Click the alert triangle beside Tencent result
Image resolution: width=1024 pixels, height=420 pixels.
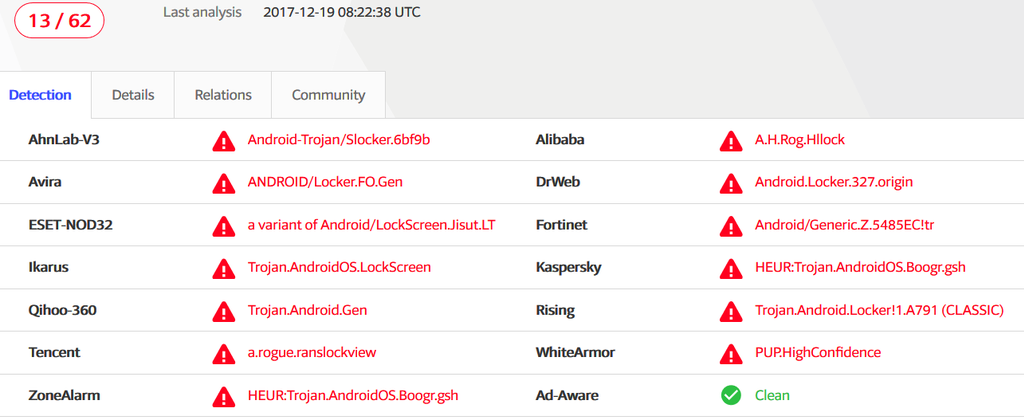coord(224,353)
